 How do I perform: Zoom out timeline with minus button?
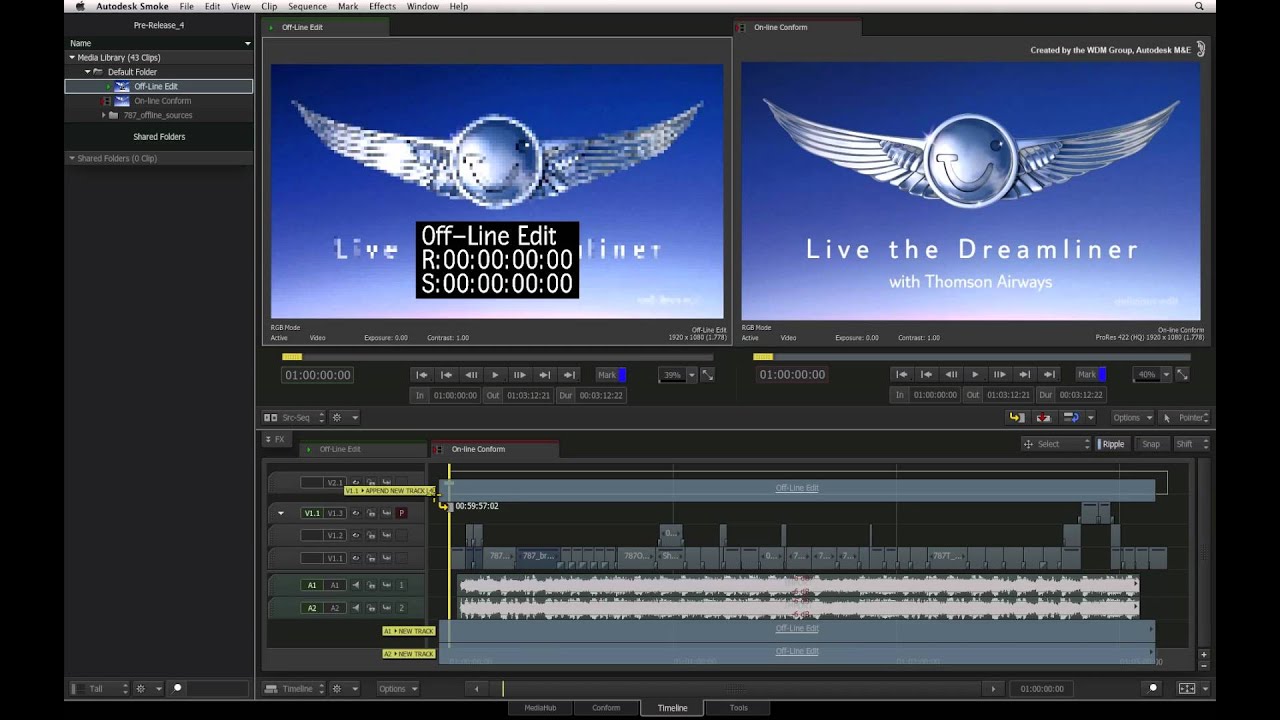pos(1203,665)
